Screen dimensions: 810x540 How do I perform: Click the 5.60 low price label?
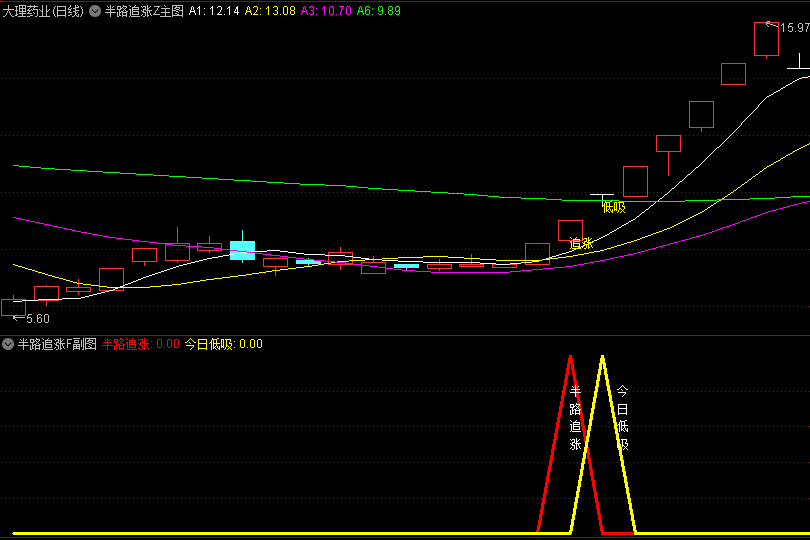pyautogui.click(x=36, y=318)
